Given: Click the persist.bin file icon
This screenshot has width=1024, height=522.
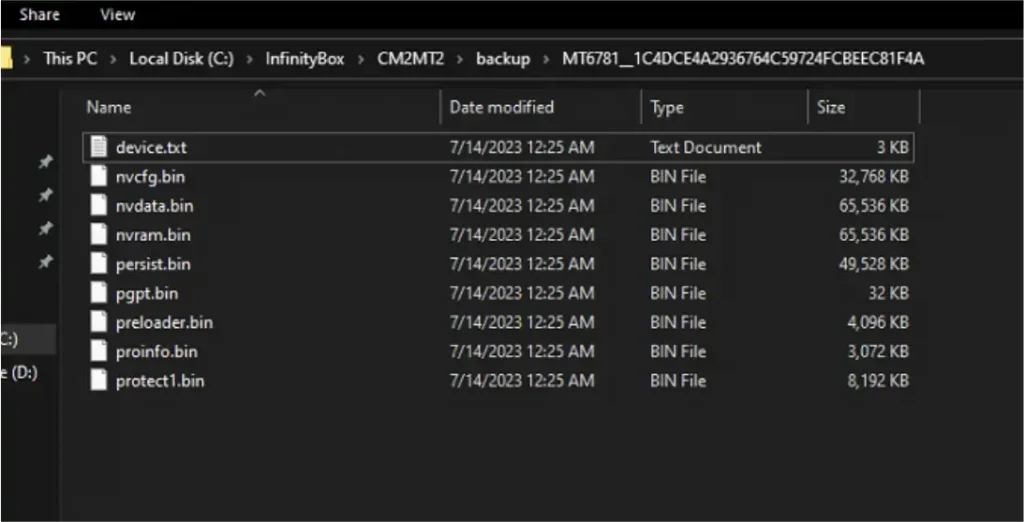Looking at the screenshot, I should (99, 264).
